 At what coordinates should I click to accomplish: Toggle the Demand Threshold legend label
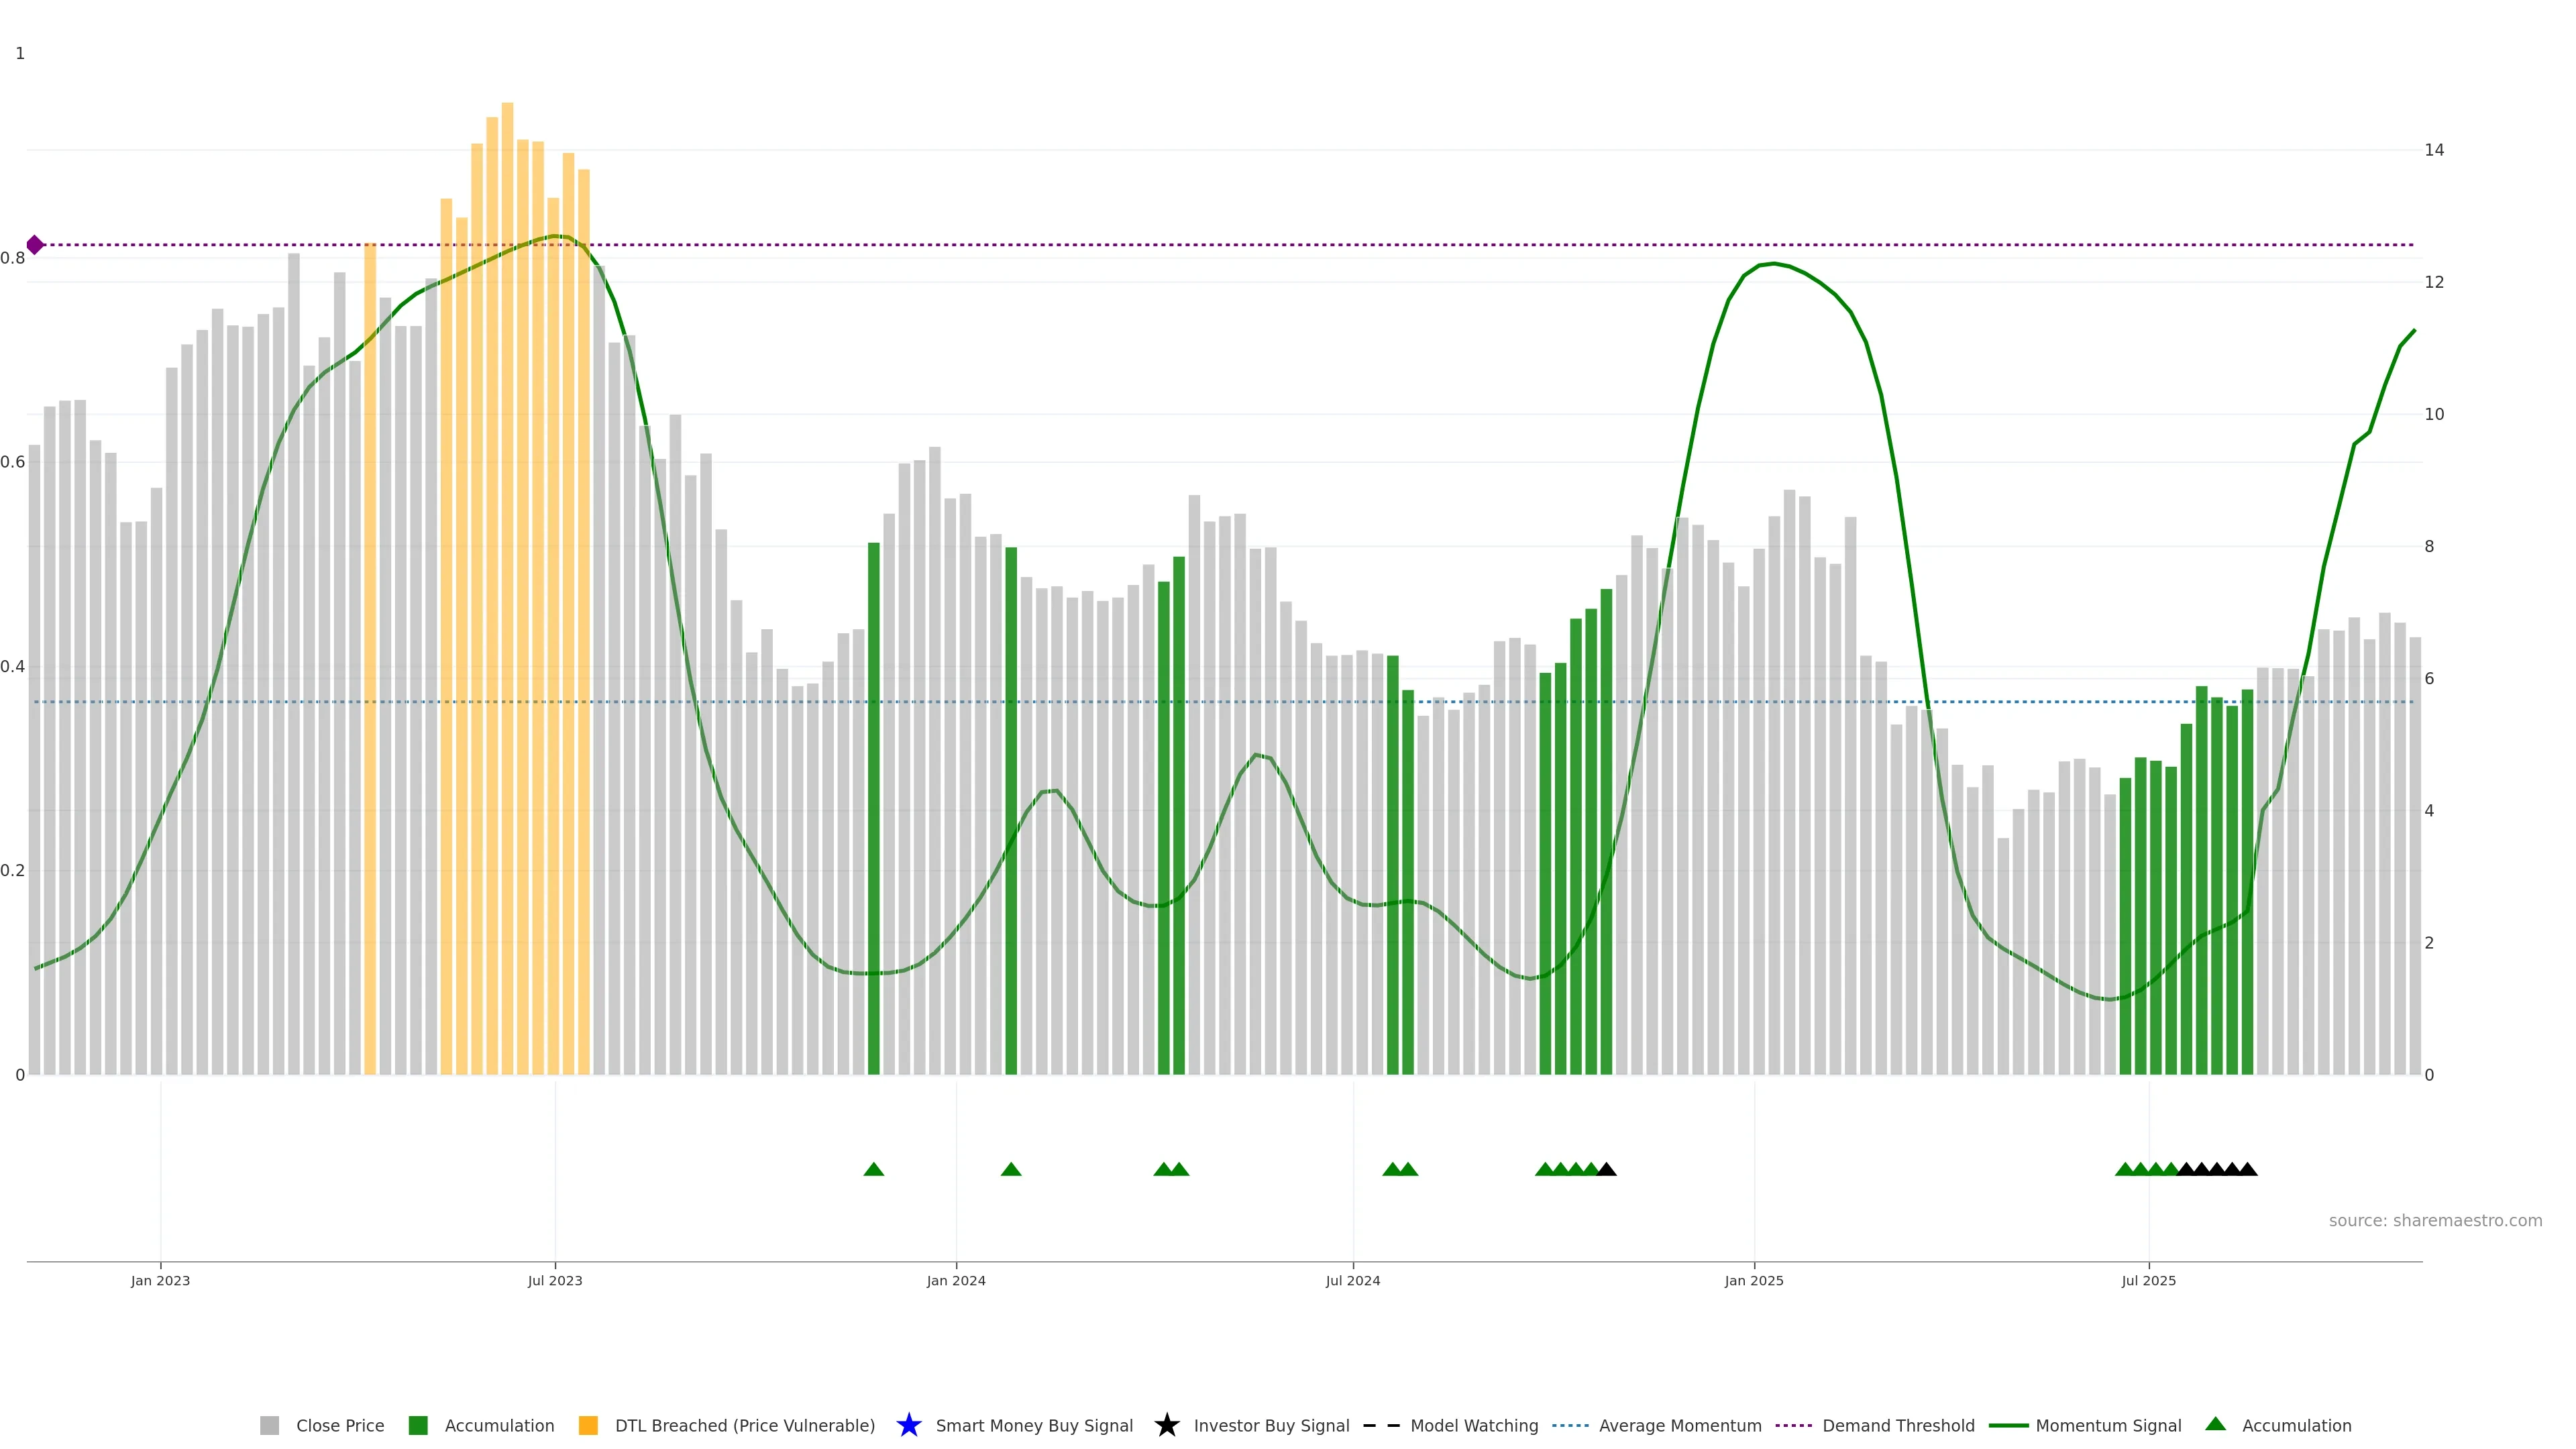[1898, 1425]
